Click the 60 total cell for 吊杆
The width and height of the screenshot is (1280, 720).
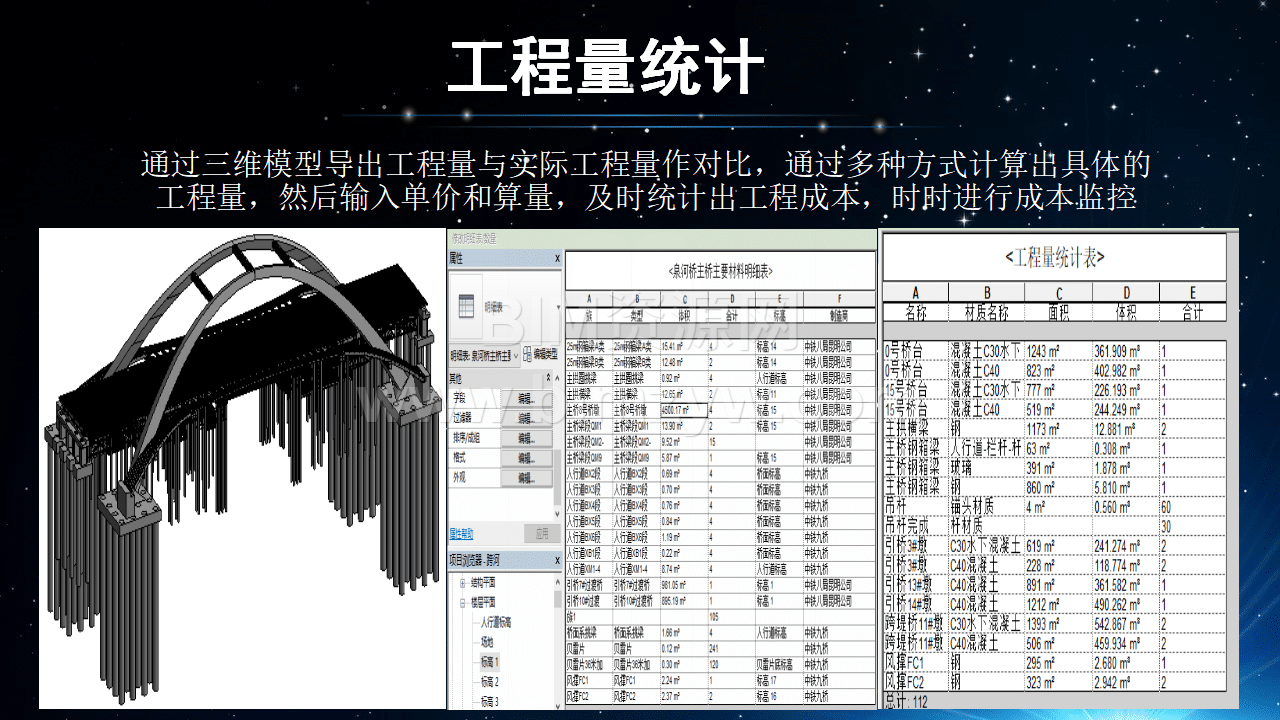click(1193, 507)
